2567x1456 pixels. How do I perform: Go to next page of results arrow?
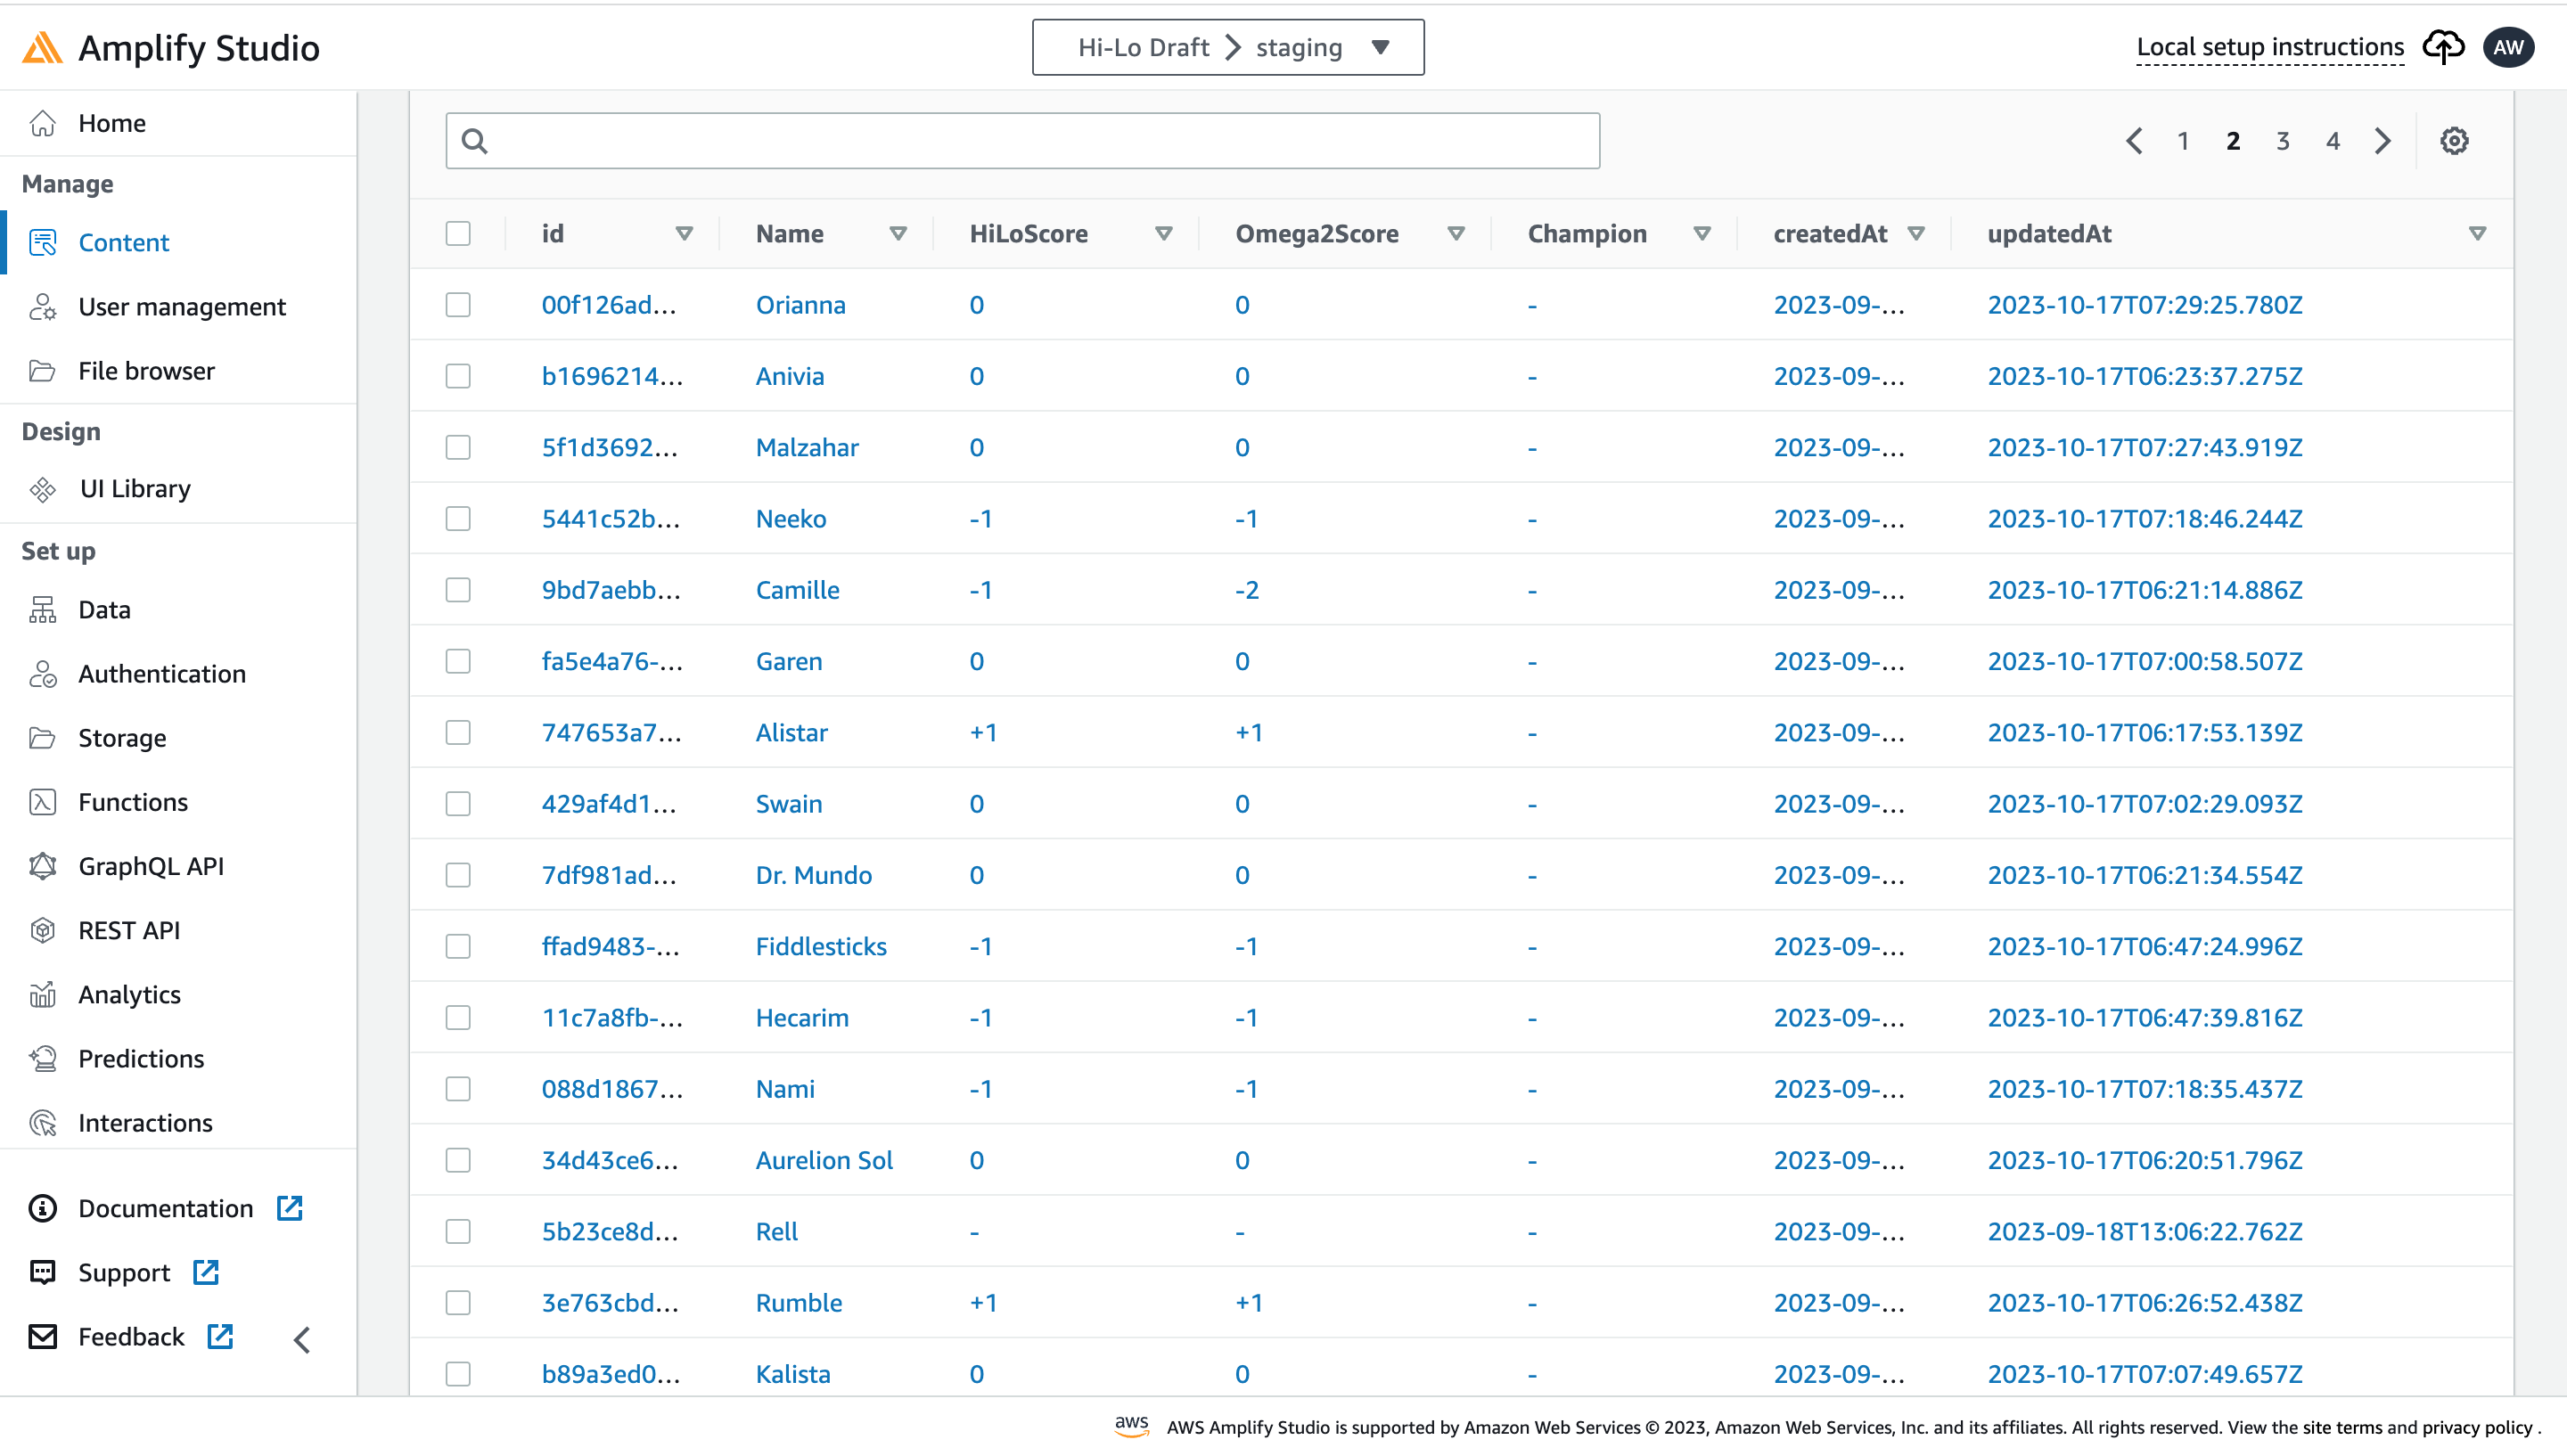tap(2383, 141)
